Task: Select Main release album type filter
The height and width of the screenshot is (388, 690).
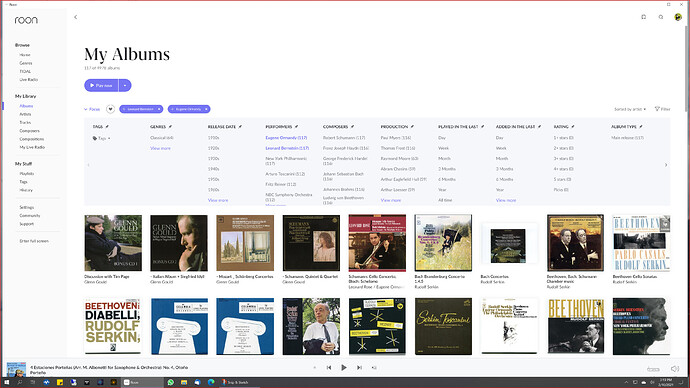Action: [628, 138]
